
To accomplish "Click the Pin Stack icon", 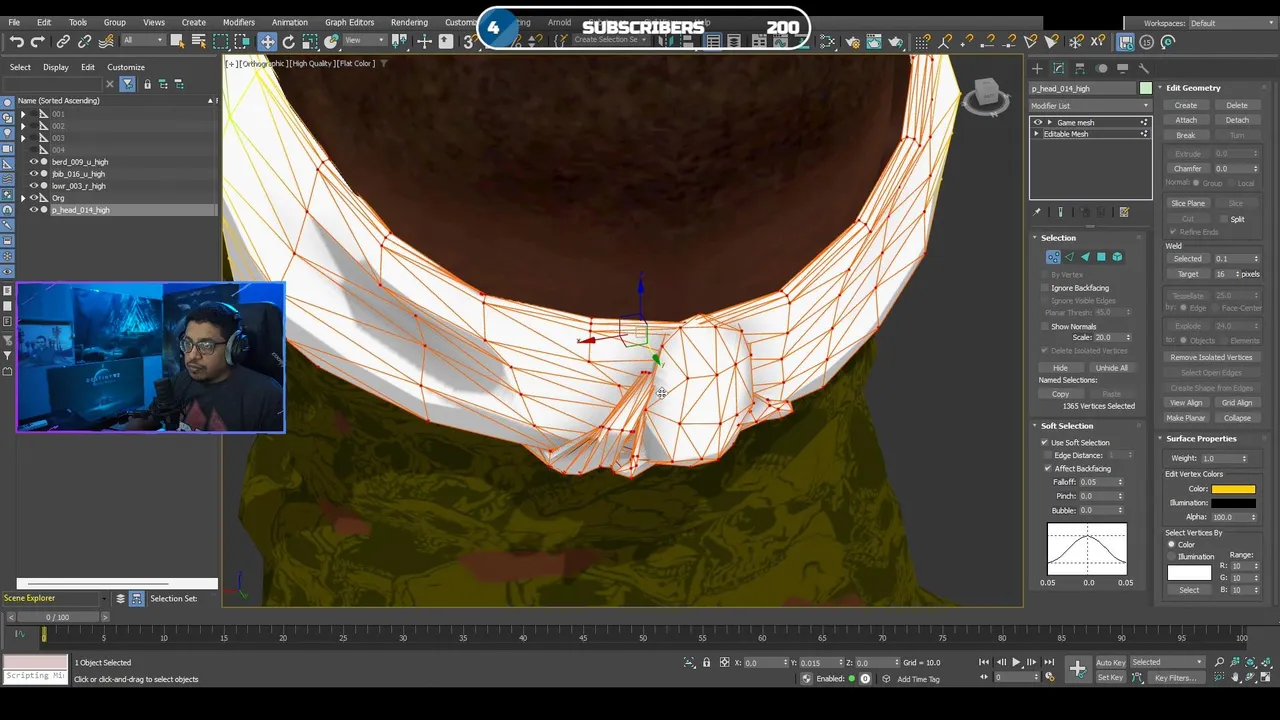I will (1037, 212).
